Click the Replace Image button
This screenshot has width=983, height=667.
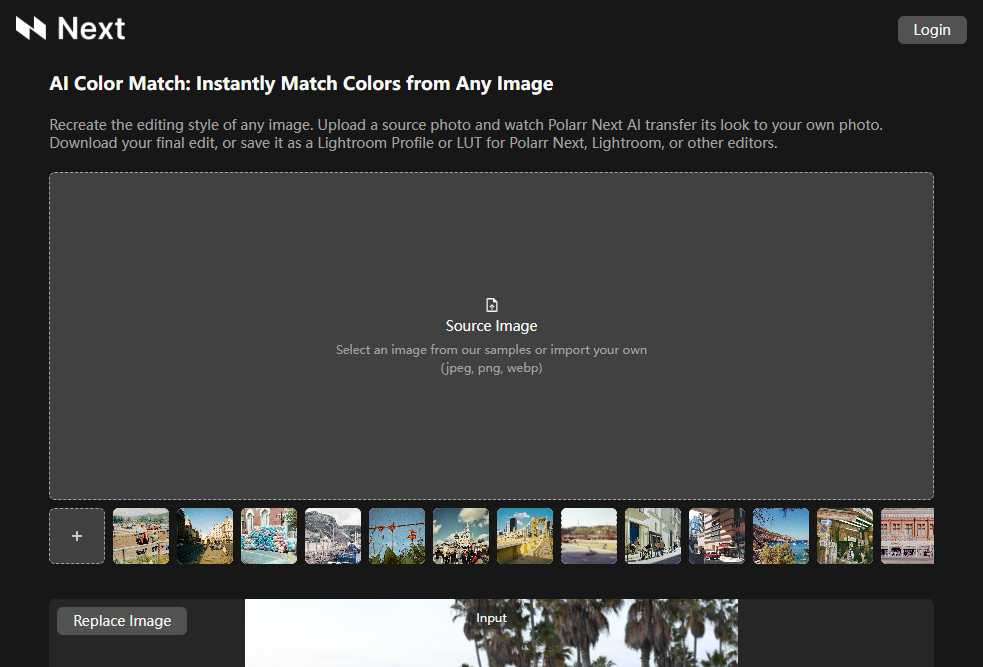[121, 621]
